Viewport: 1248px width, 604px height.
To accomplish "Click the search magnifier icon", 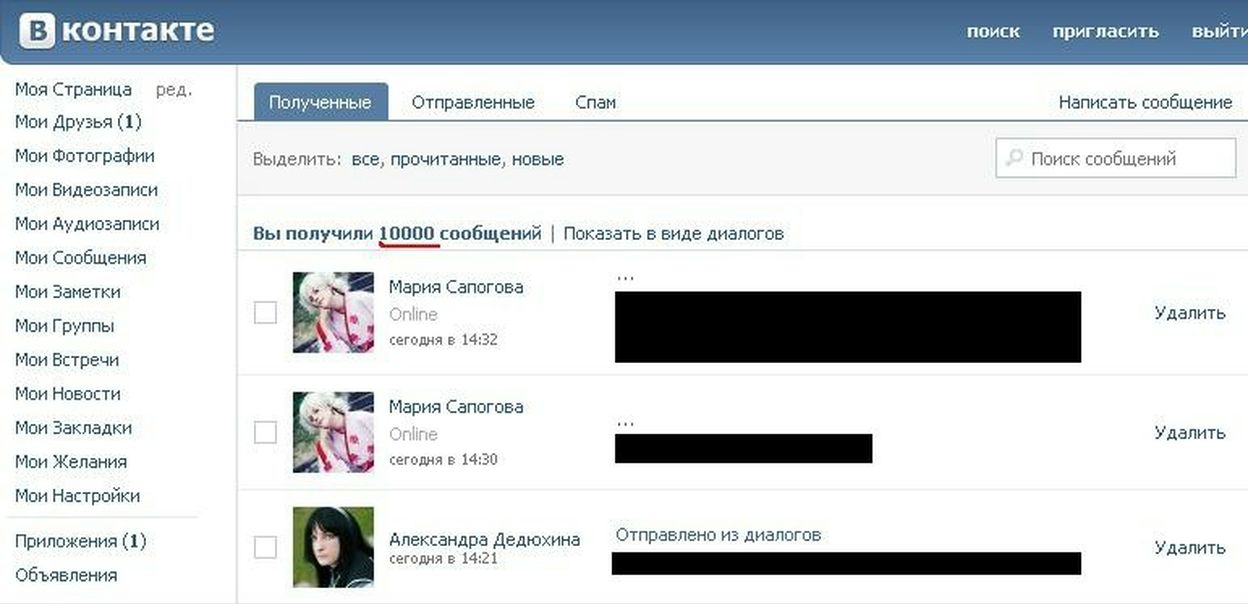I will (x=1014, y=158).
